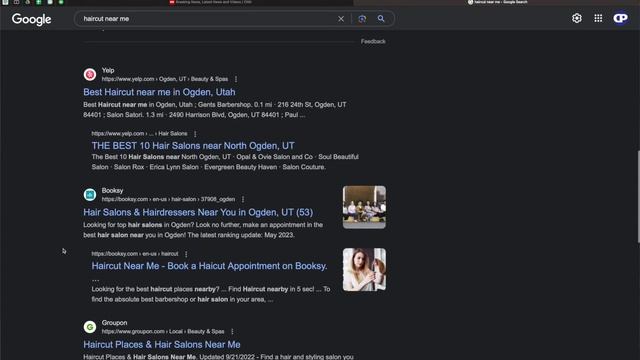
Task: Open Haircut Near Me Booksy appointment link
Action: click(209, 266)
